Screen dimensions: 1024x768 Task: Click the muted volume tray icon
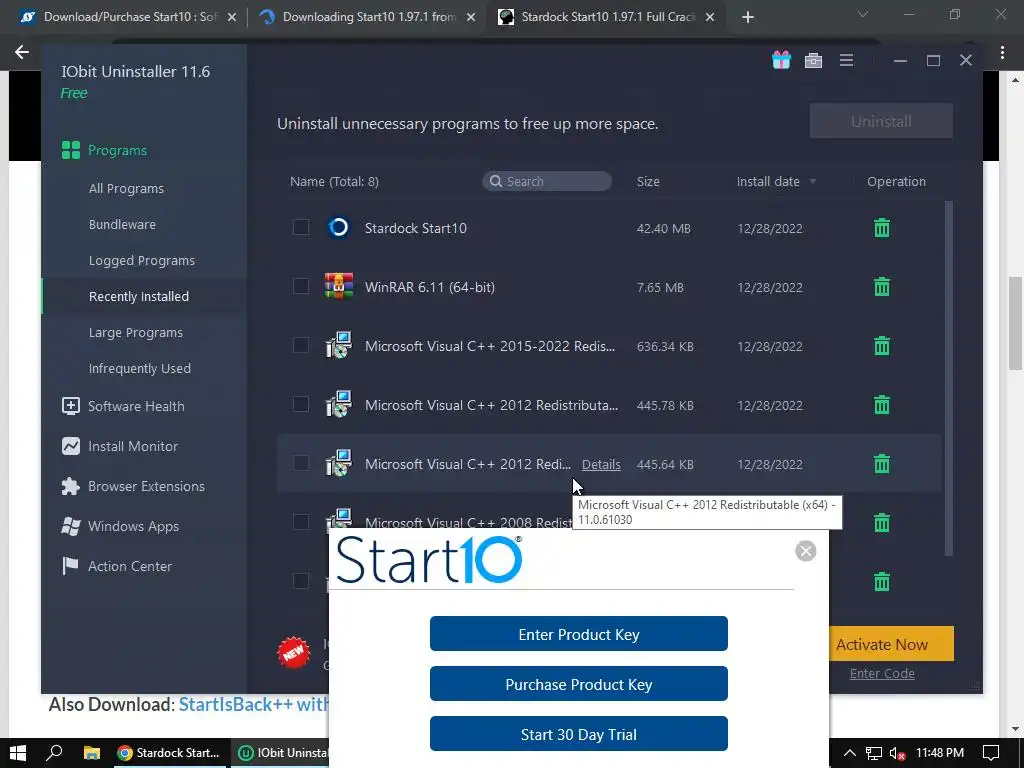point(898,753)
